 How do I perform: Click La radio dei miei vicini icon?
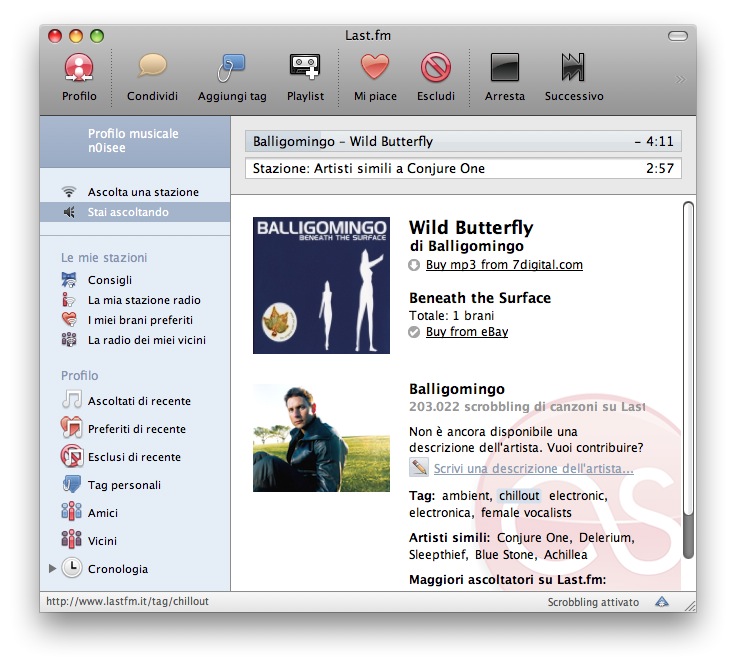click(69, 339)
